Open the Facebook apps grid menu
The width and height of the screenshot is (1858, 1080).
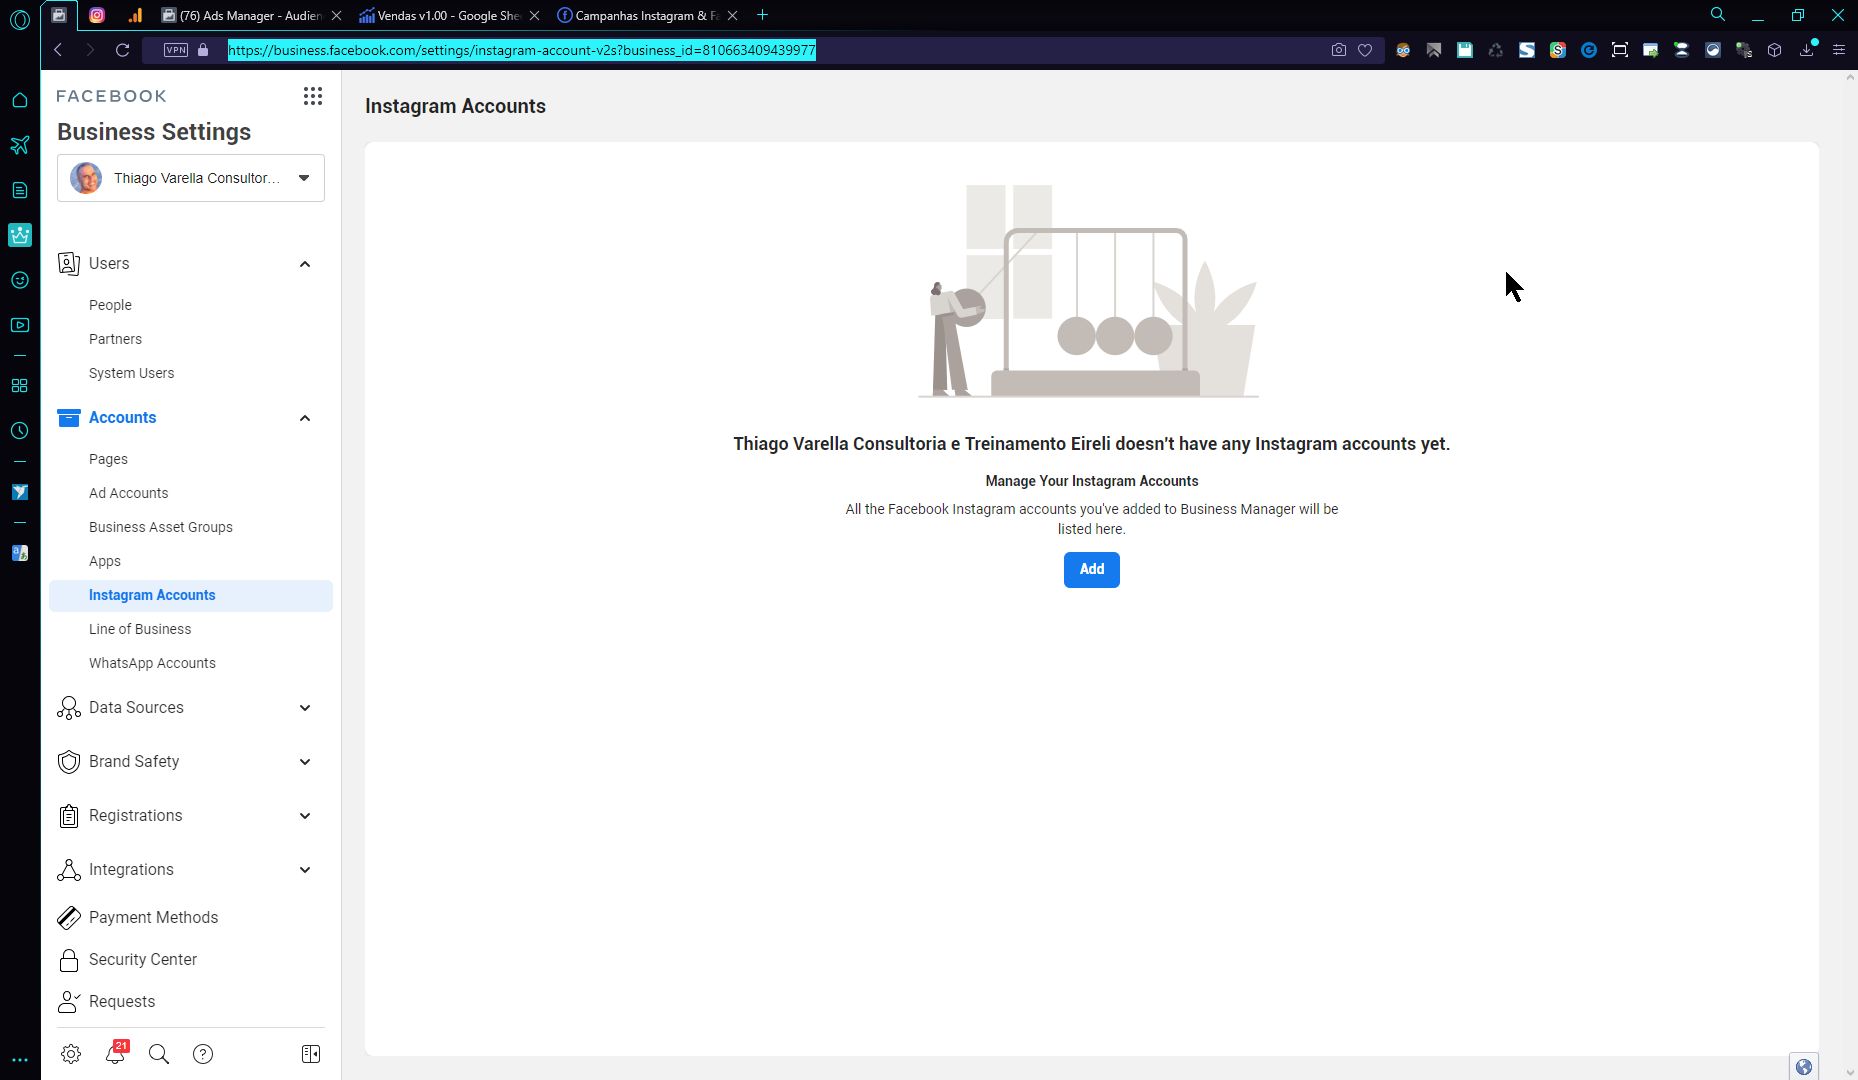[313, 96]
